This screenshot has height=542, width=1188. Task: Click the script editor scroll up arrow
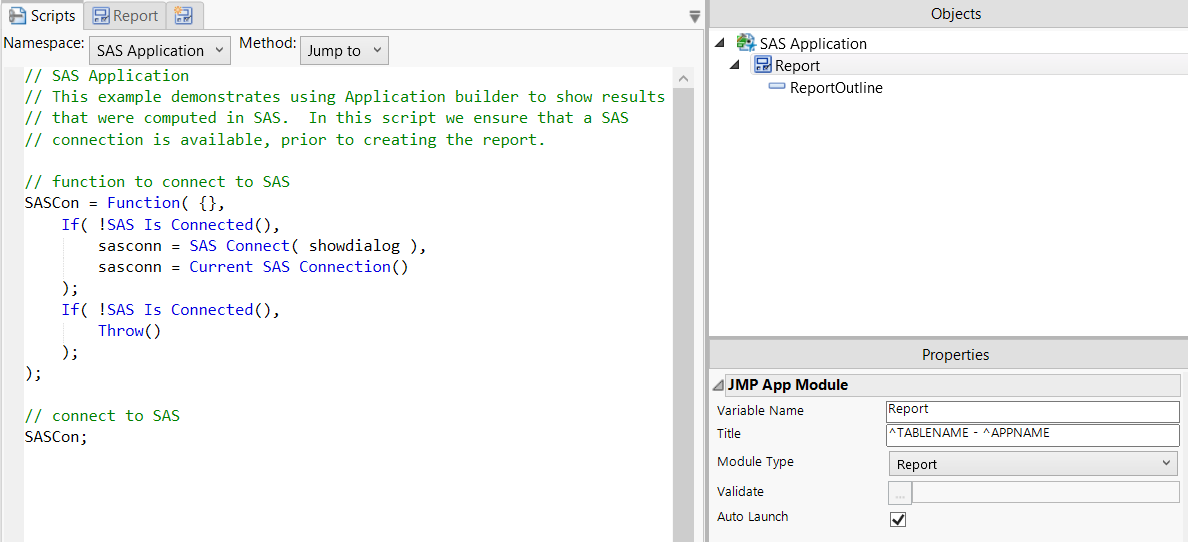click(x=684, y=79)
